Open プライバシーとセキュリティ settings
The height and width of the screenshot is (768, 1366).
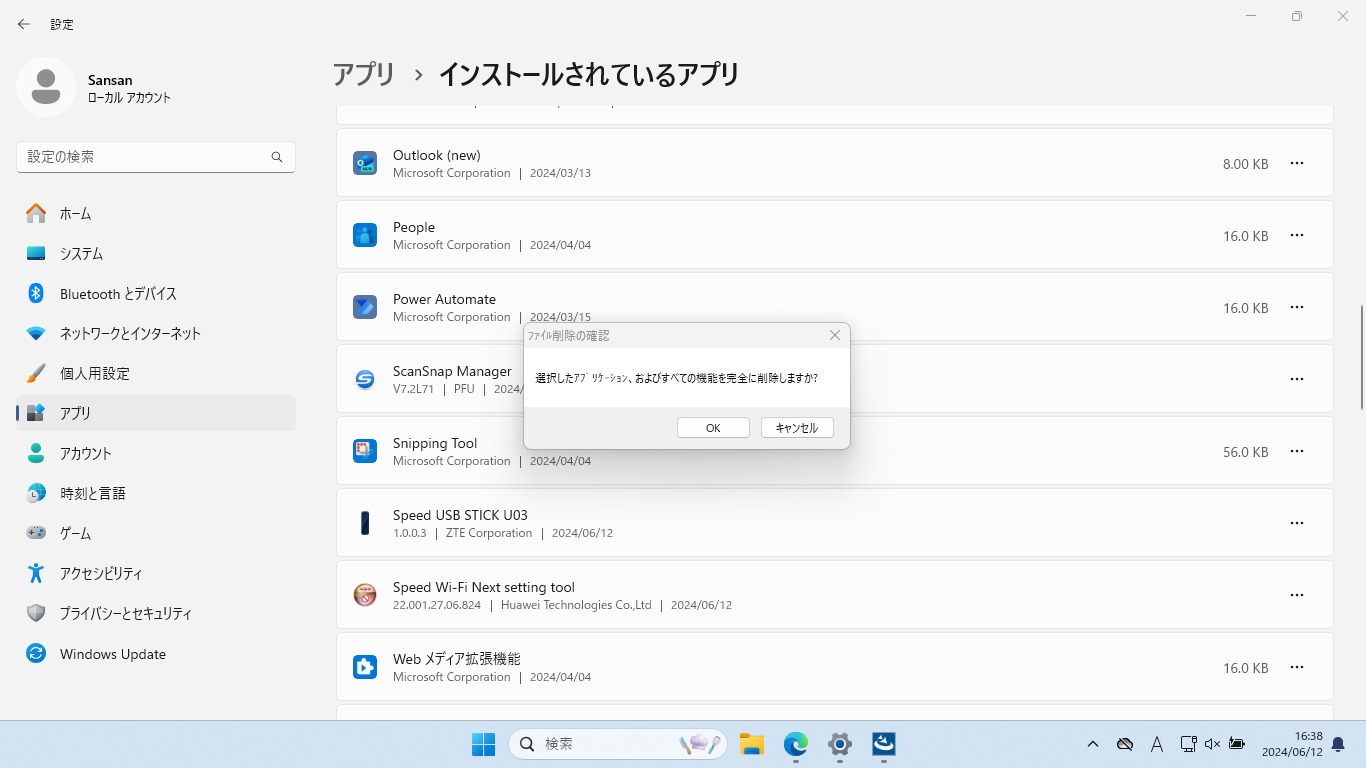coord(156,613)
